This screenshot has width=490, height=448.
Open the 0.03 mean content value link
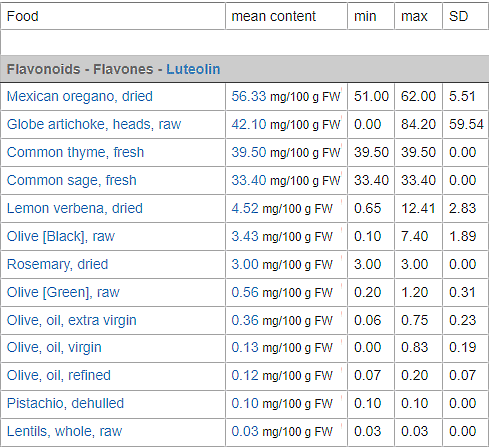245,431
